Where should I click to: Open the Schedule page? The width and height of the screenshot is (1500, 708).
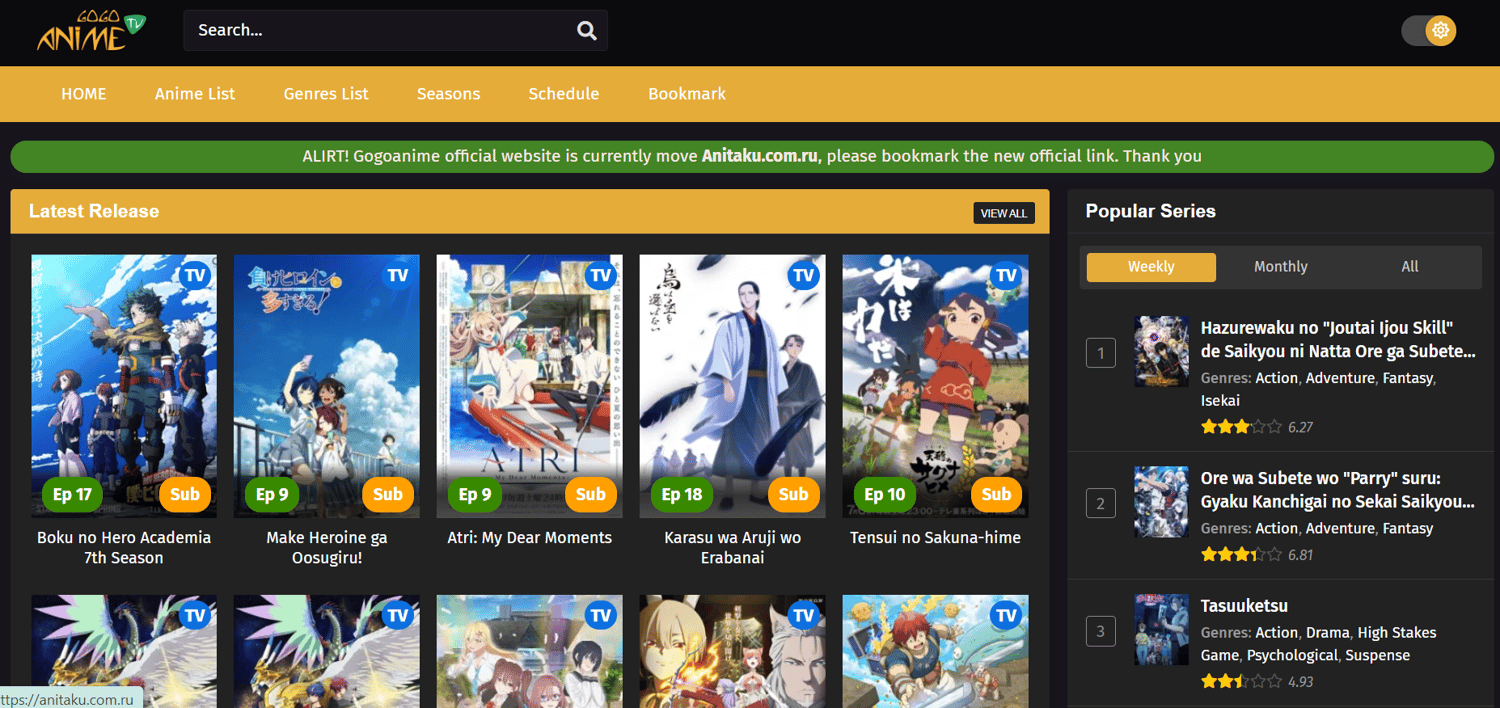coord(564,94)
